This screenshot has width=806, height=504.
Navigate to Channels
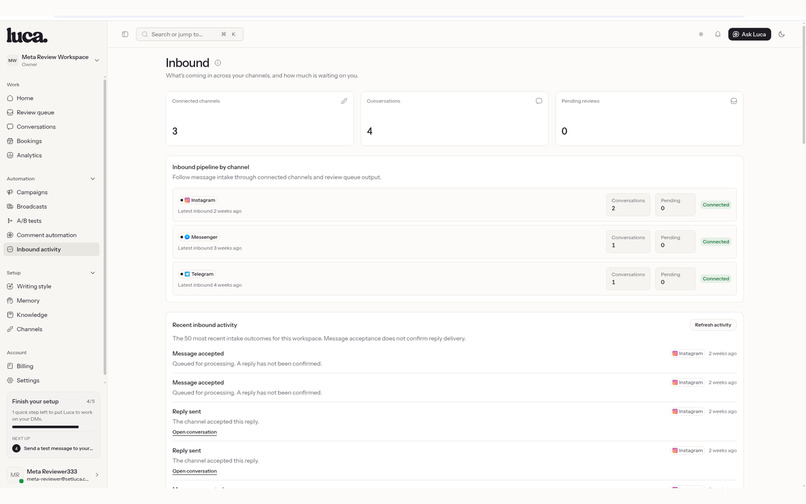(51, 329)
